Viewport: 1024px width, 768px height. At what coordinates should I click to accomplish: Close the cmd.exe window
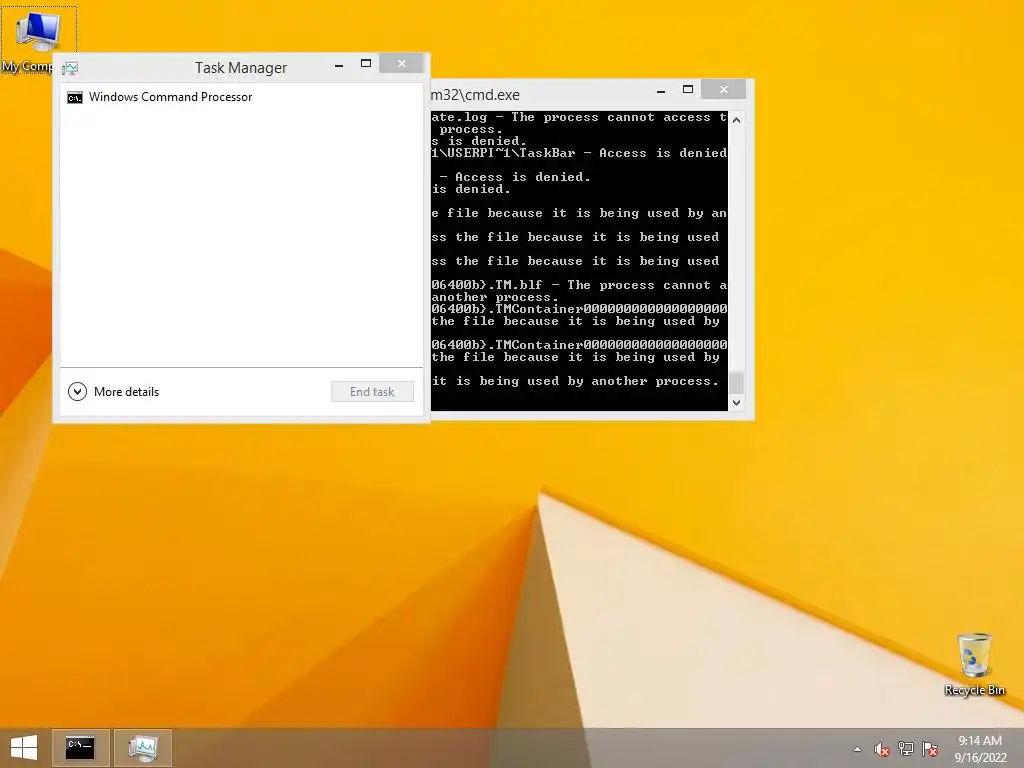tap(724, 89)
